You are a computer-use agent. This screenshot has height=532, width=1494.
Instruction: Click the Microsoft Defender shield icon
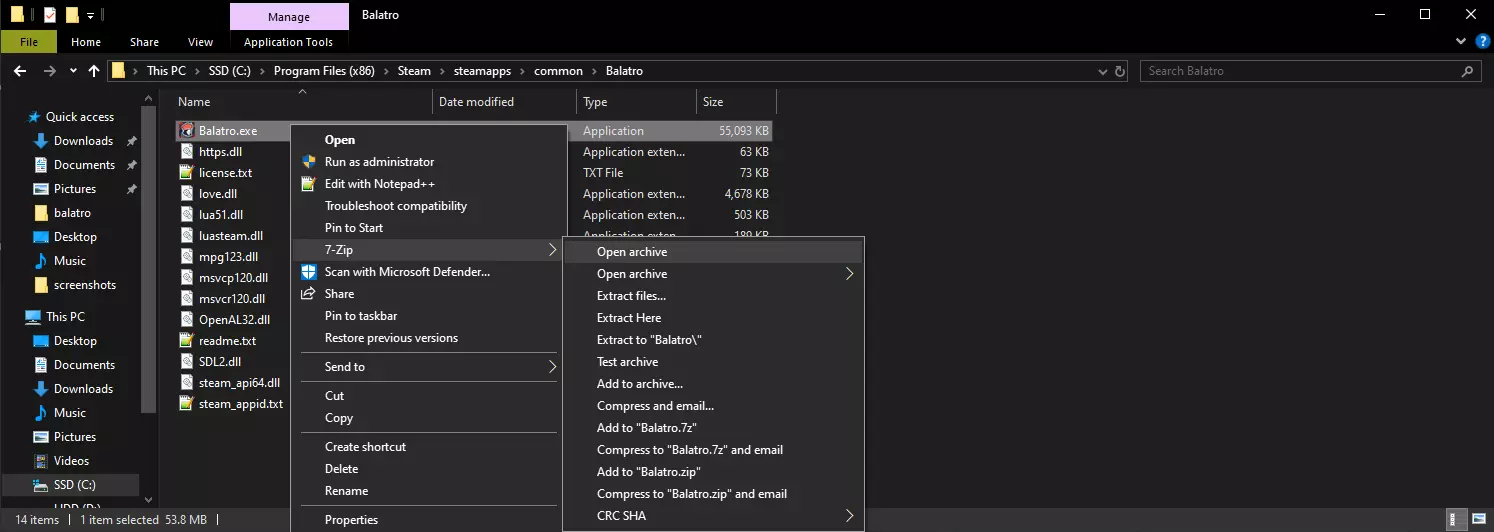pos(309,272)
